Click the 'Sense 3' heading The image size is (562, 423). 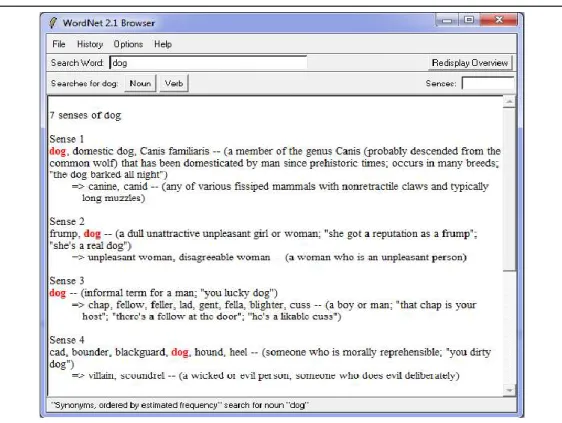click(67, 280)
